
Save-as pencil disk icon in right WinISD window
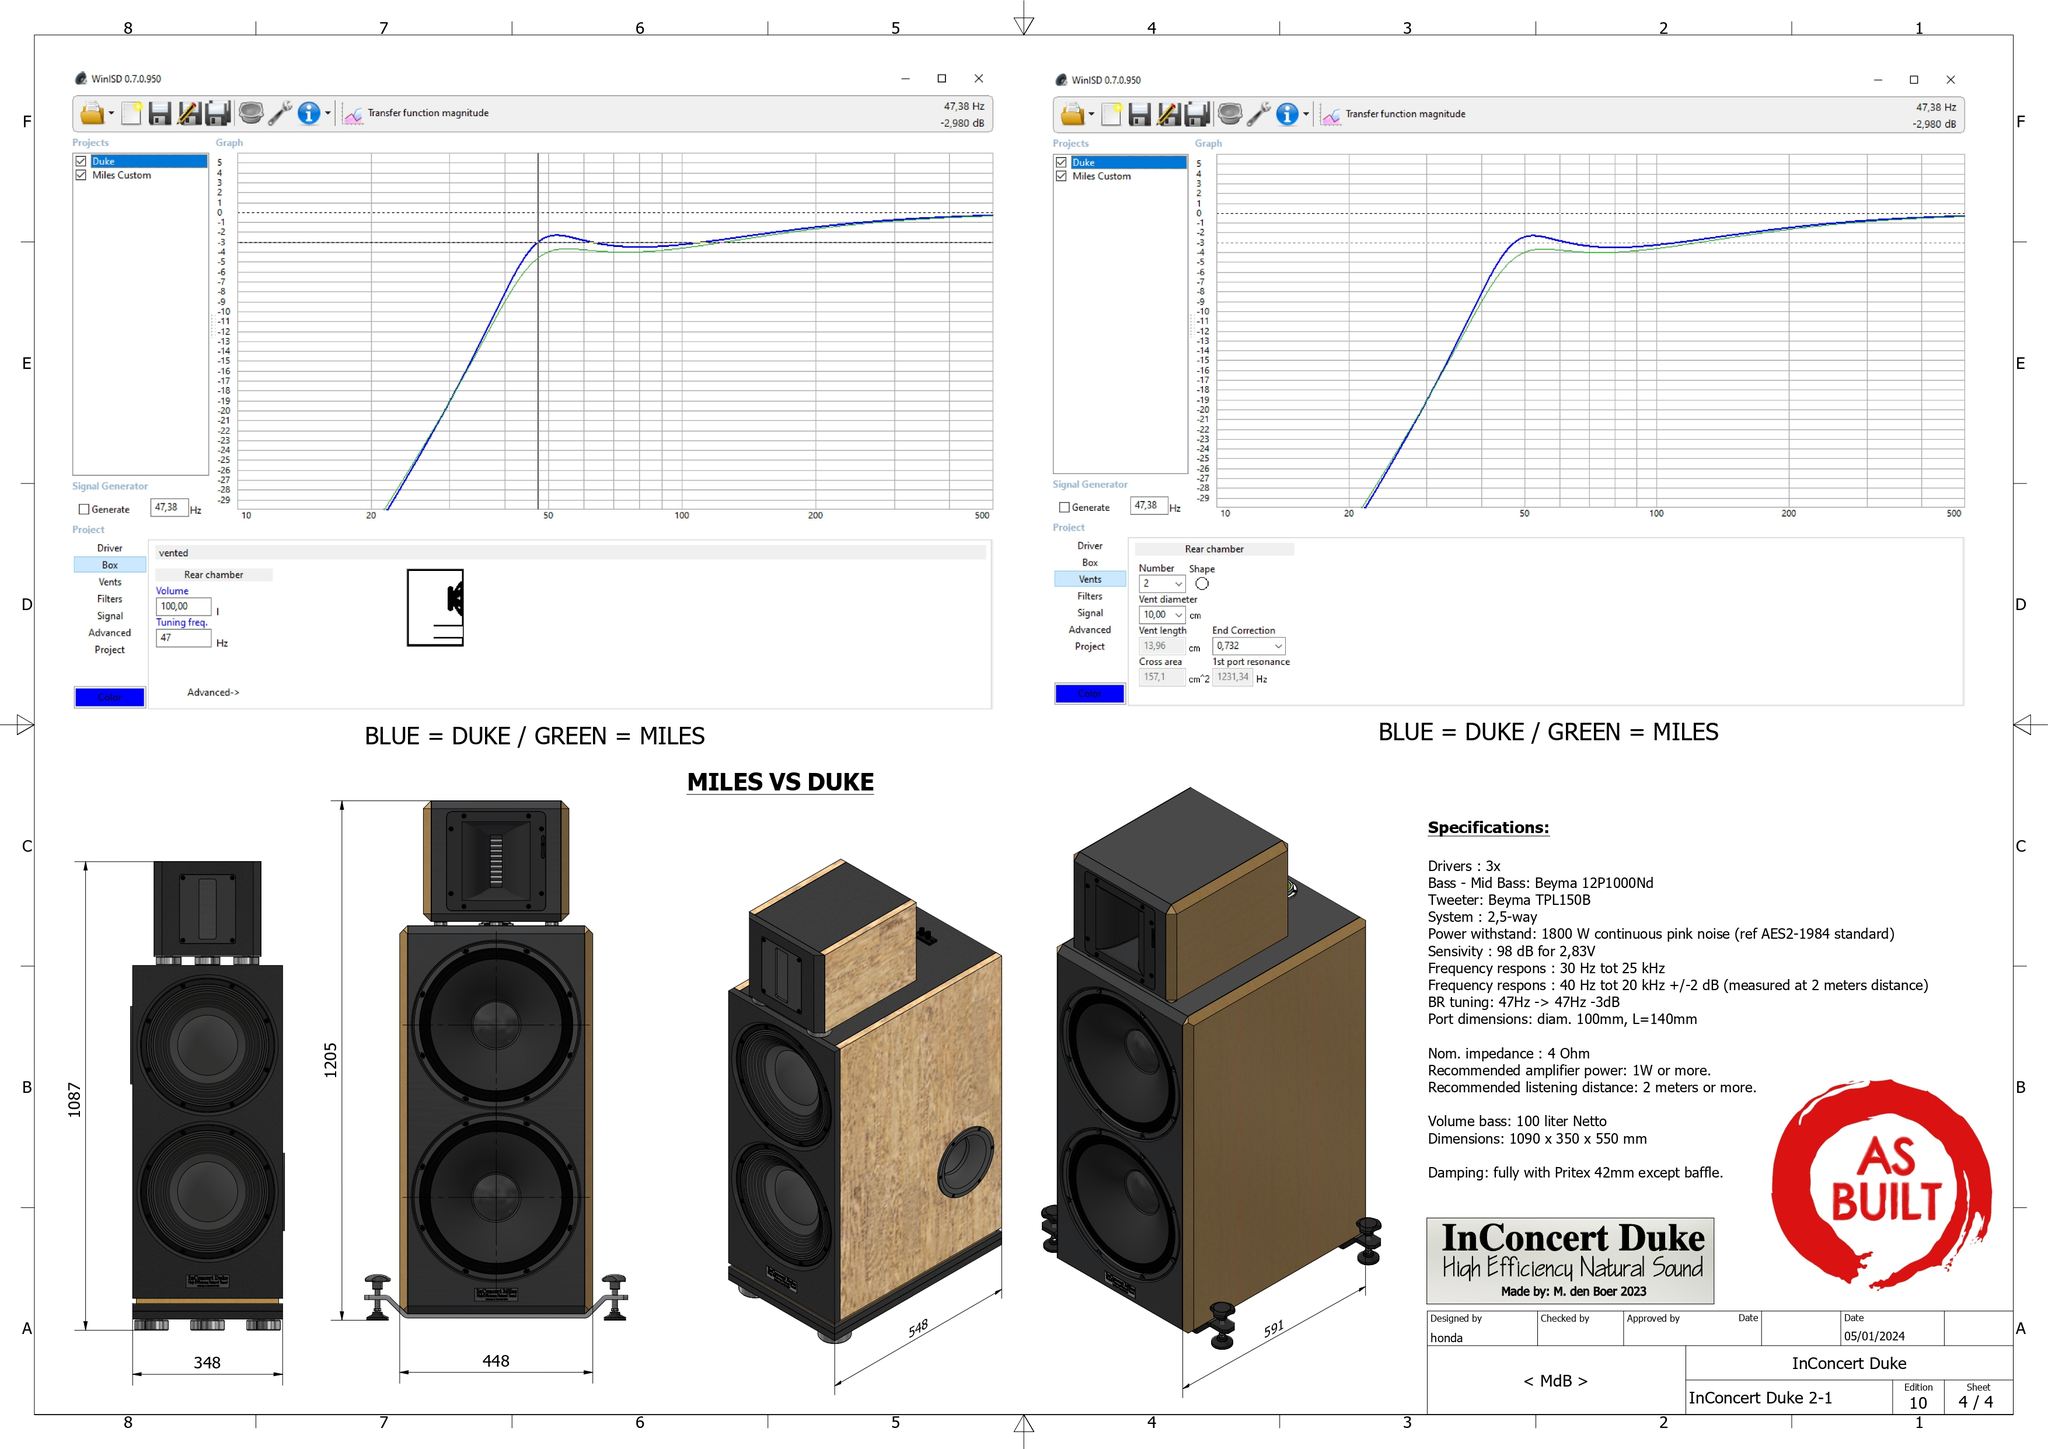[1168, 114]
